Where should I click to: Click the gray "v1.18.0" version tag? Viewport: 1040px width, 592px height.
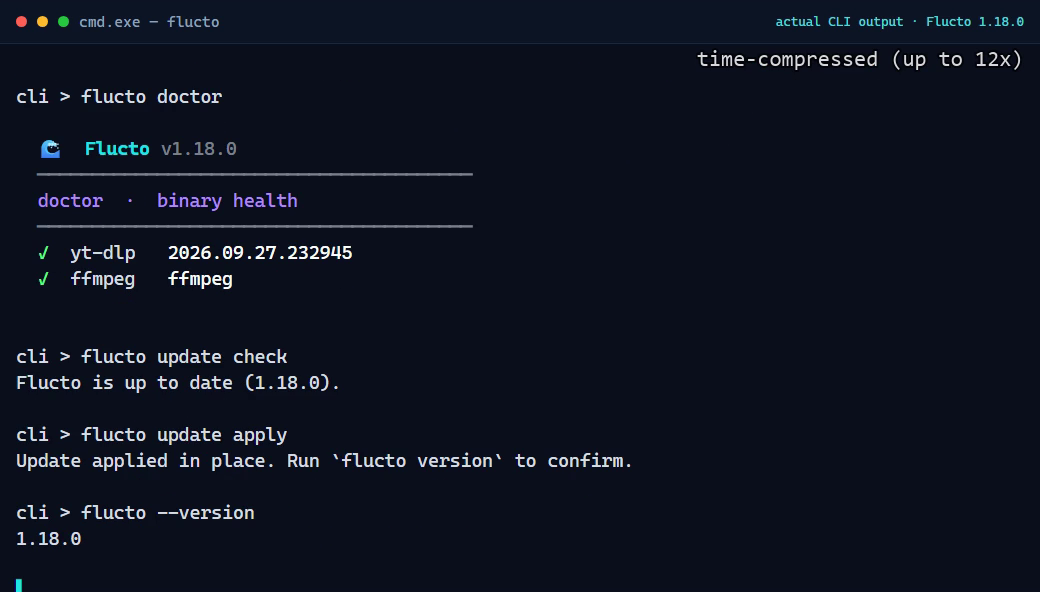(x=199, y=148)
